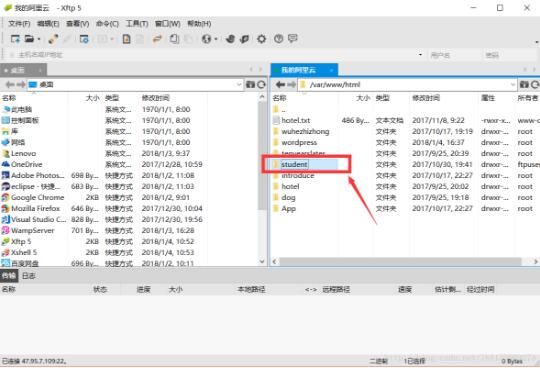Click the Open Session folder icon
The image size is (540, 368).
tap(29, 39)
